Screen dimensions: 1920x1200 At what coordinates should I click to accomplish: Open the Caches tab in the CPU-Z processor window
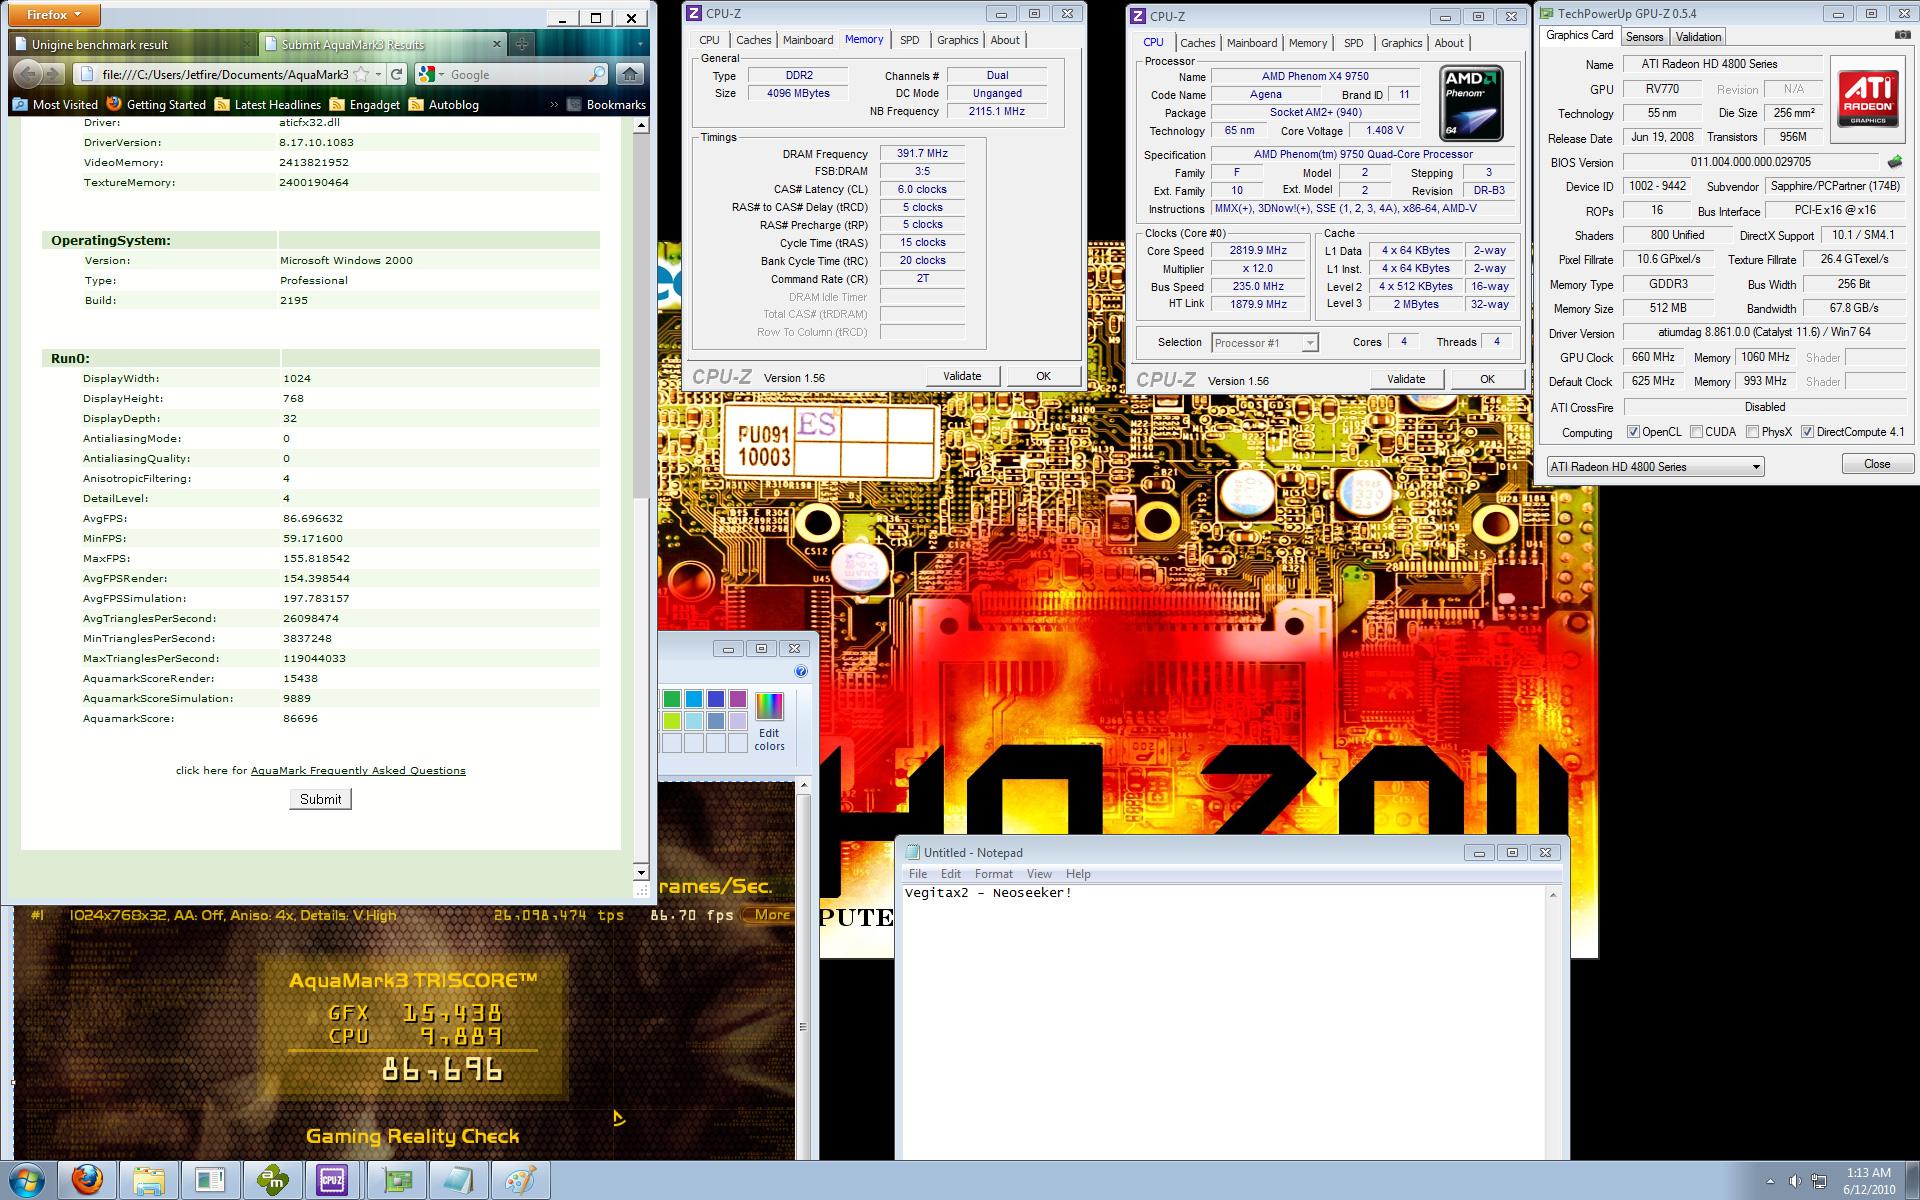coord(1197,43)
